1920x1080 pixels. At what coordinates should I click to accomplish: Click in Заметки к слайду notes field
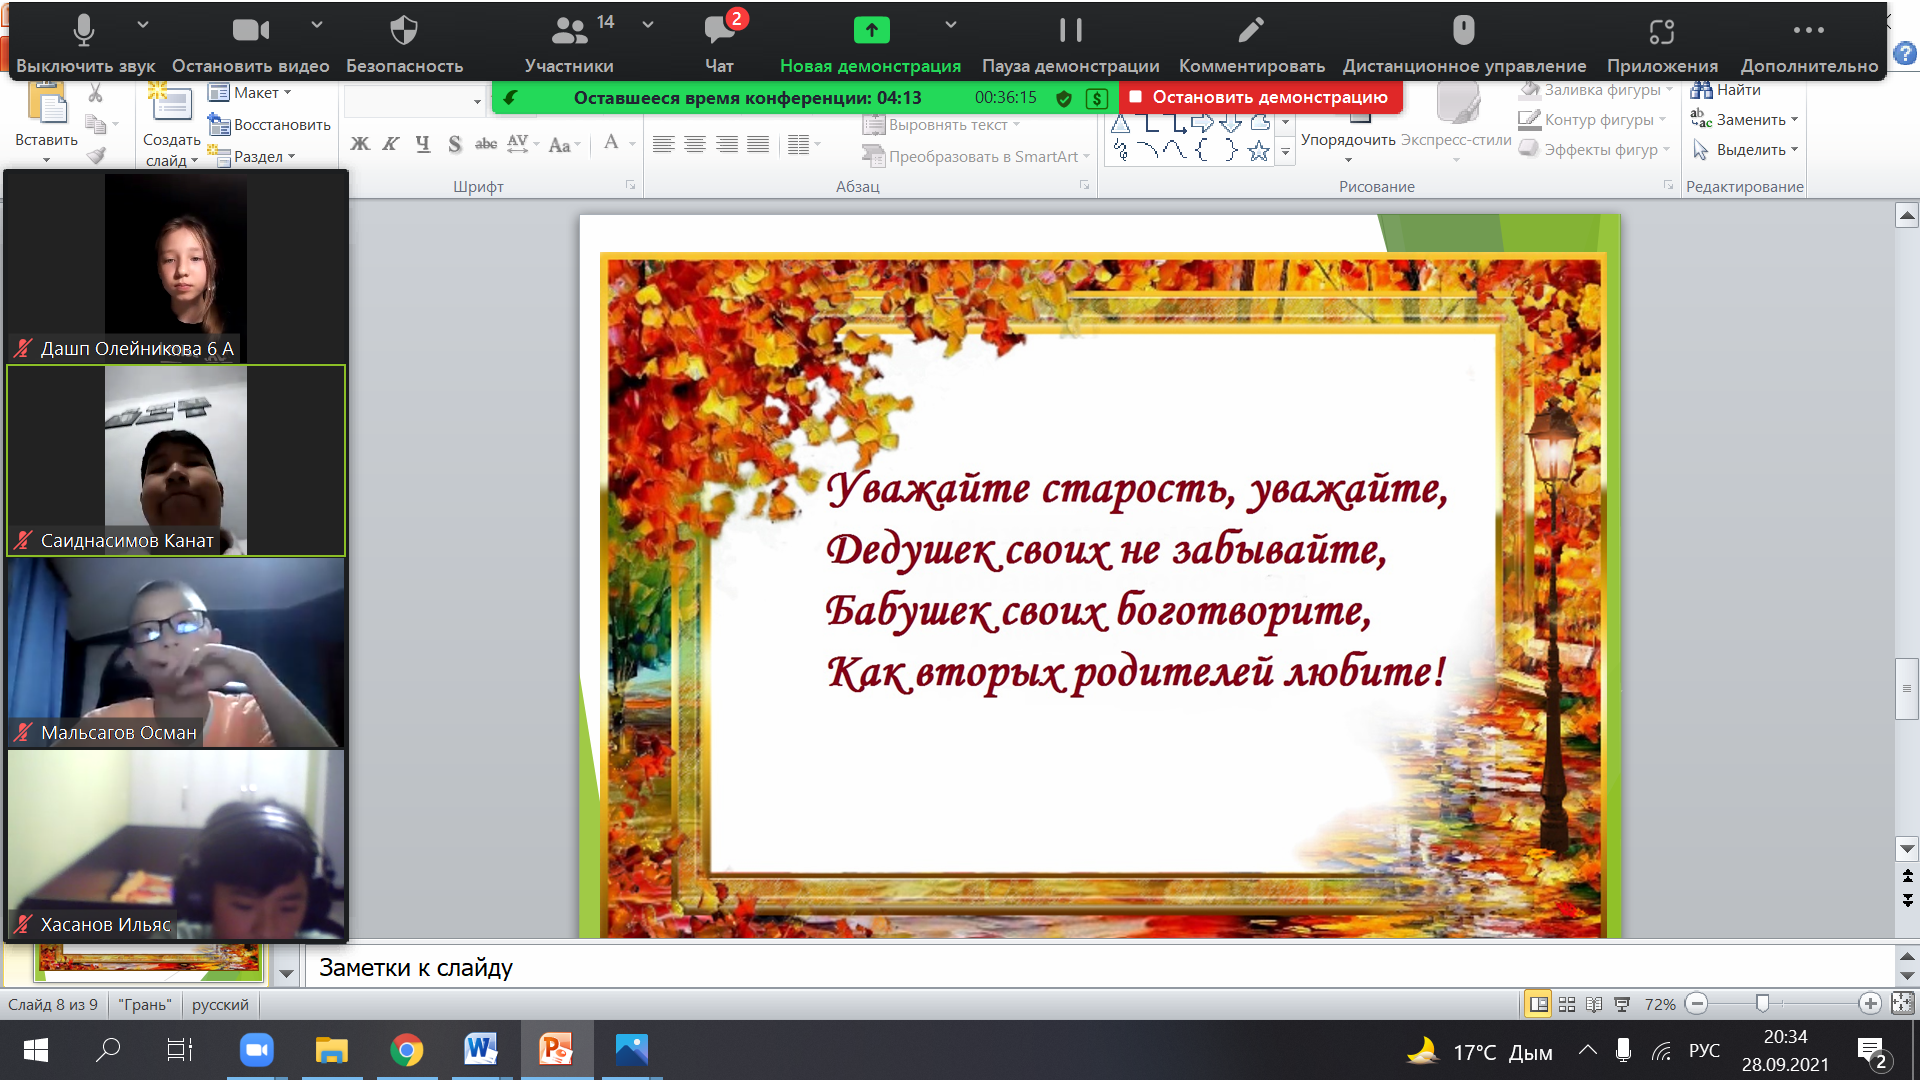point(1000,967)
